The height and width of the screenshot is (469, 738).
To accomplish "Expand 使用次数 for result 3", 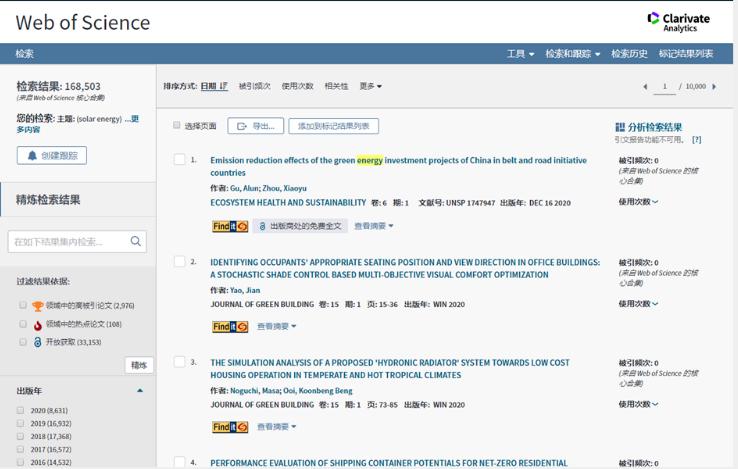I will (638, 404).
